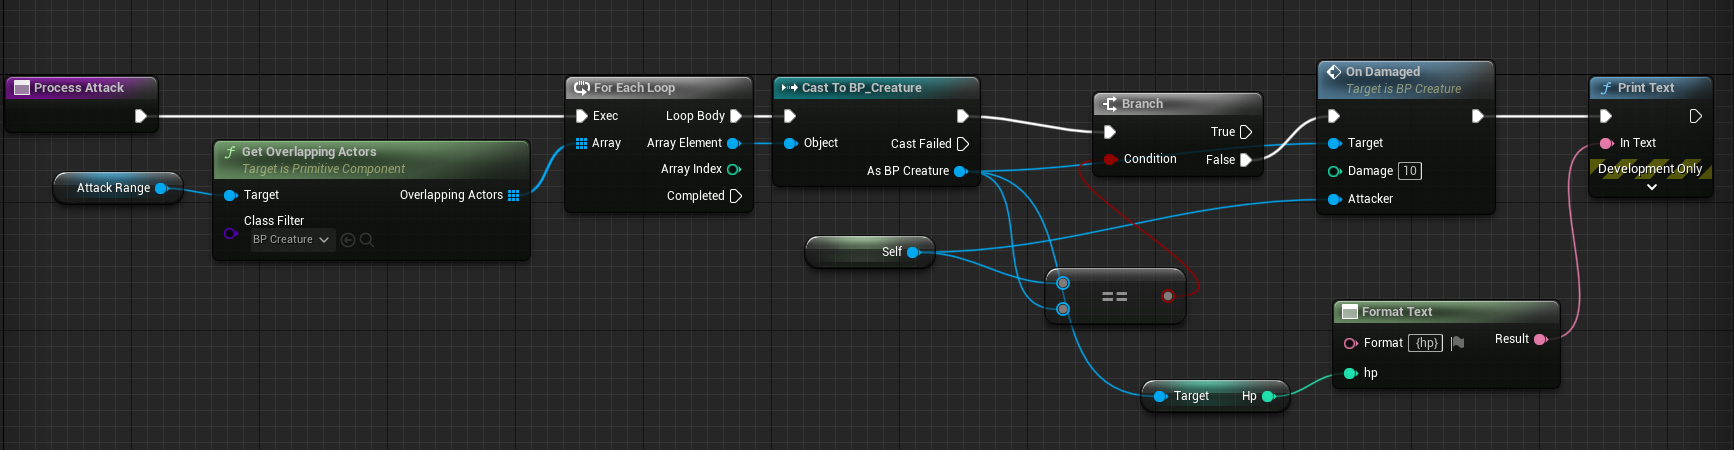Open the BP Creature class filter dropdown
Image resolution: width=1734 pixels, height=450 pixels.
(291, 240)
